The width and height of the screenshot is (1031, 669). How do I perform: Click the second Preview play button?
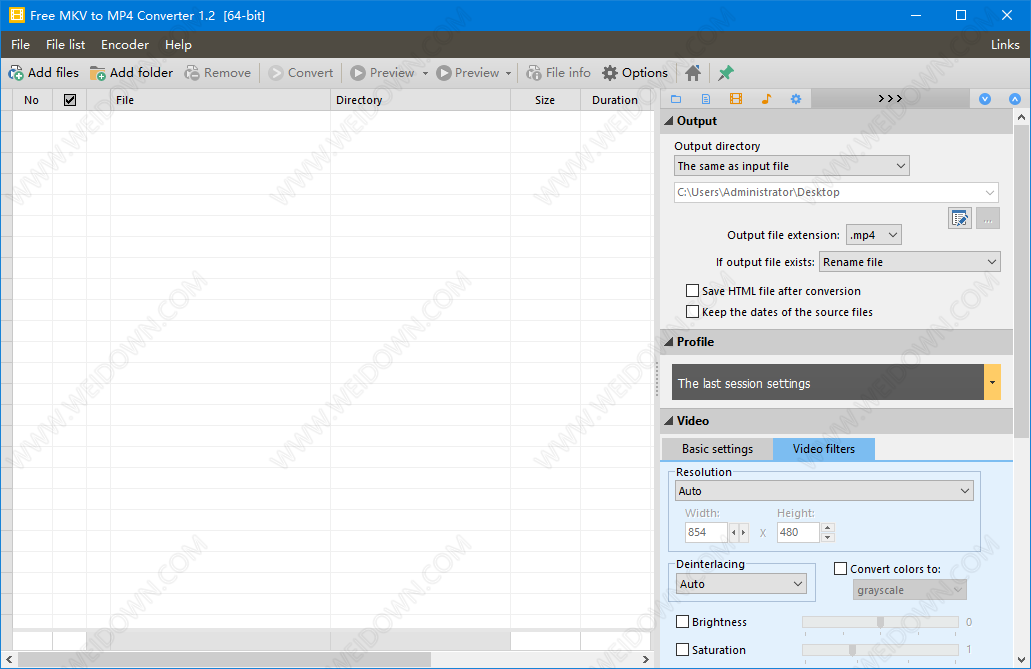[468, 73]
